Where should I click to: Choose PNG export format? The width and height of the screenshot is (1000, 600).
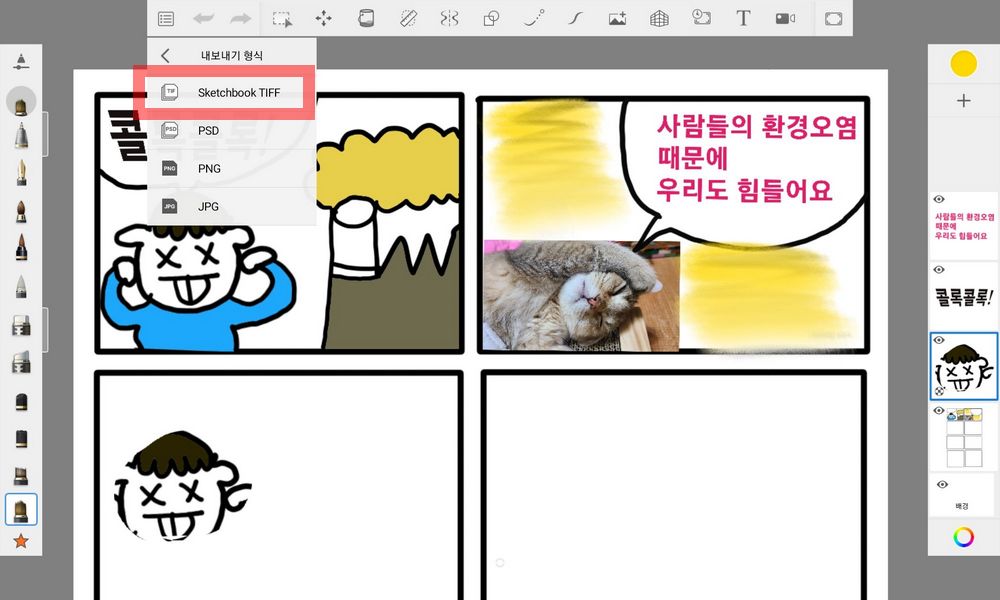click(232, 168)
